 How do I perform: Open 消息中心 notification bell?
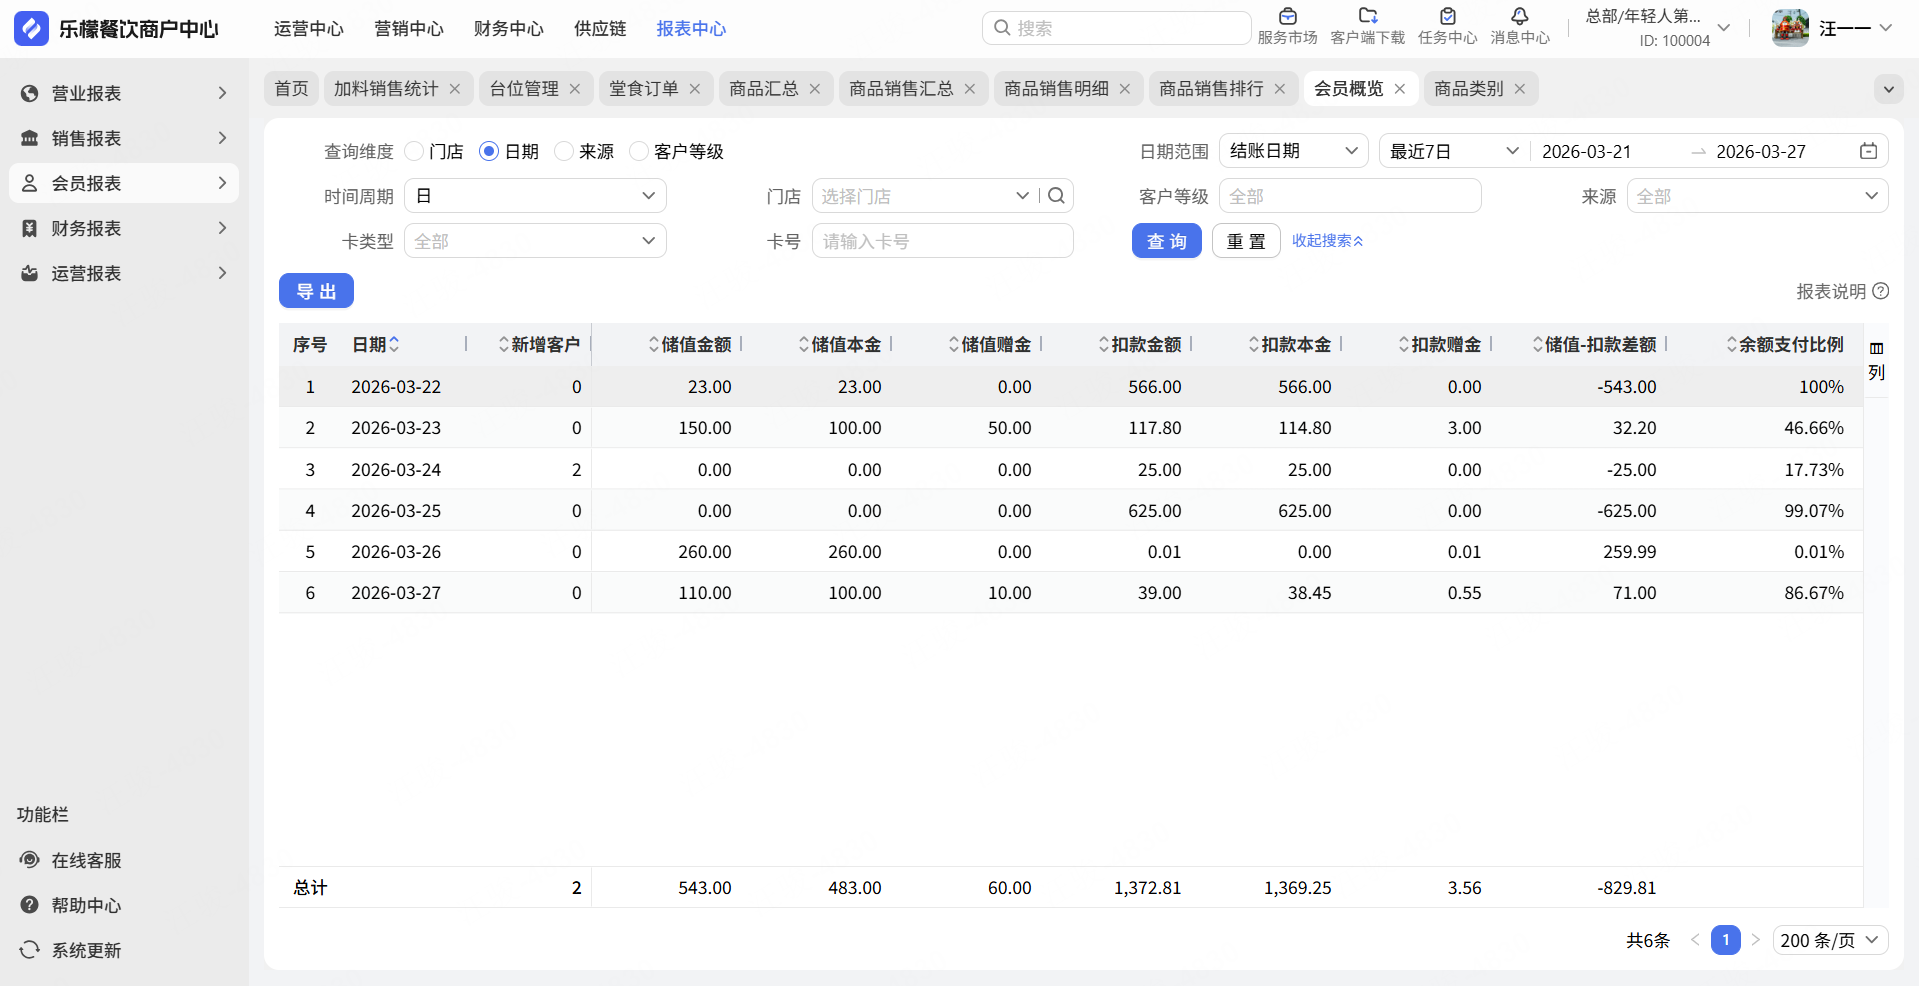click(x=1519, y=17)
